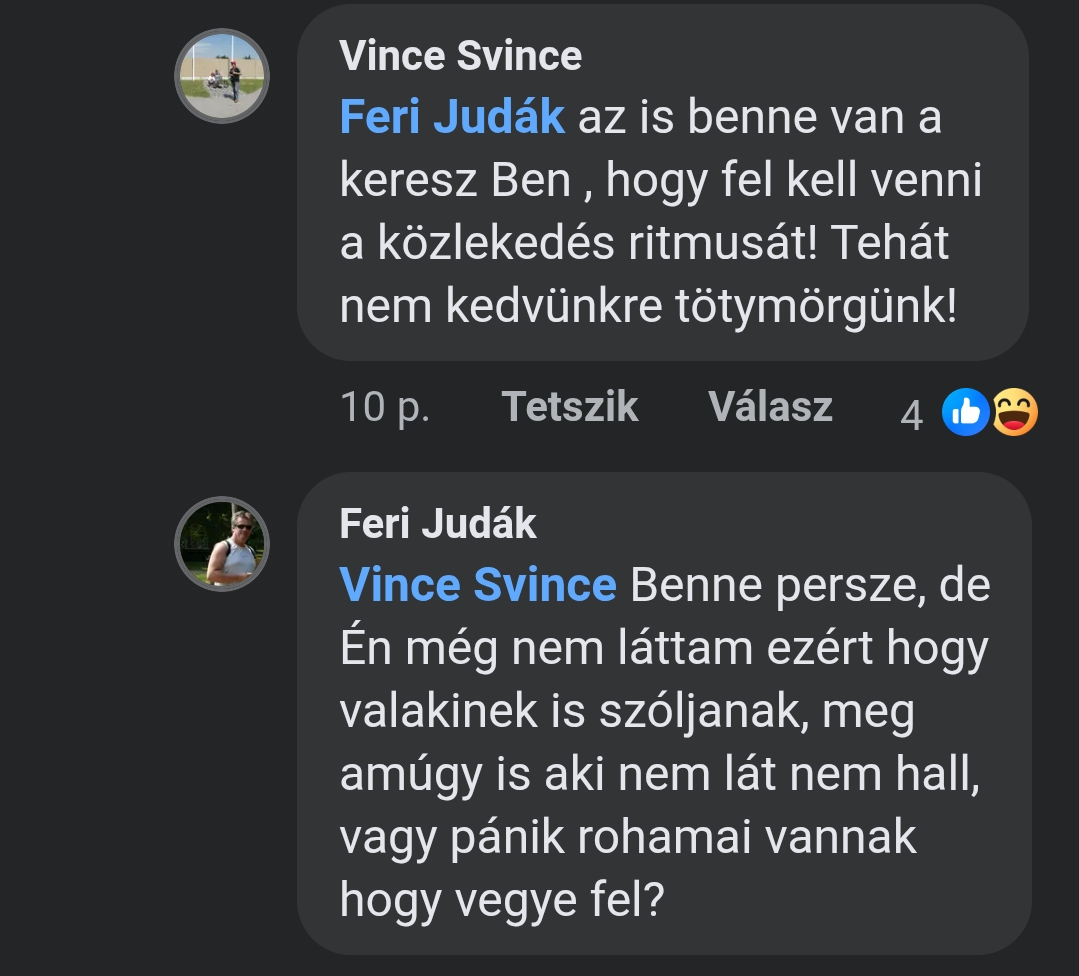
Task: Click the 'hogy vegye fel?' closing line
Action: 502,901
